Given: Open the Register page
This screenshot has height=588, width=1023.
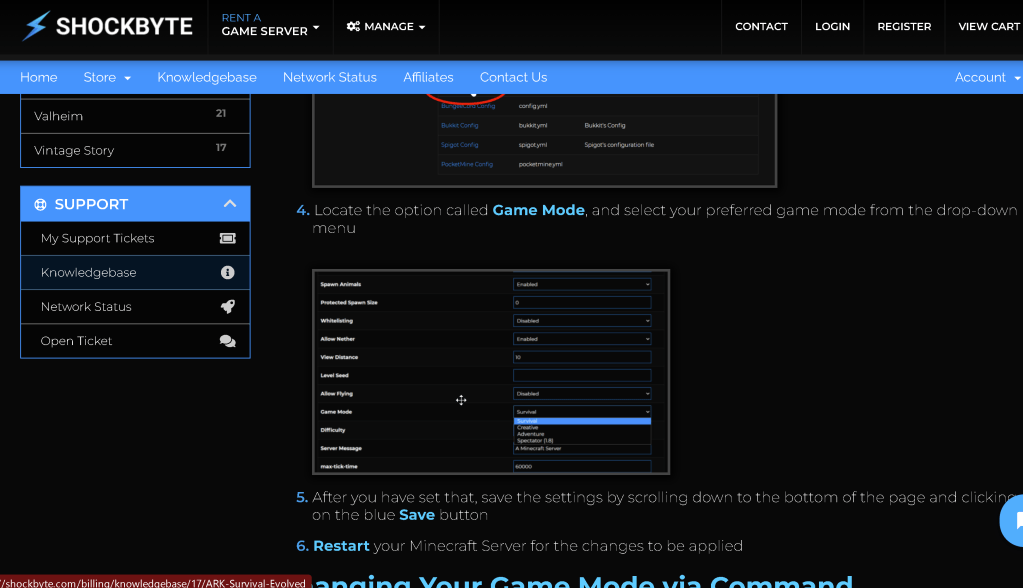Looking at the screenshot, I should click(x=904, y=27).
